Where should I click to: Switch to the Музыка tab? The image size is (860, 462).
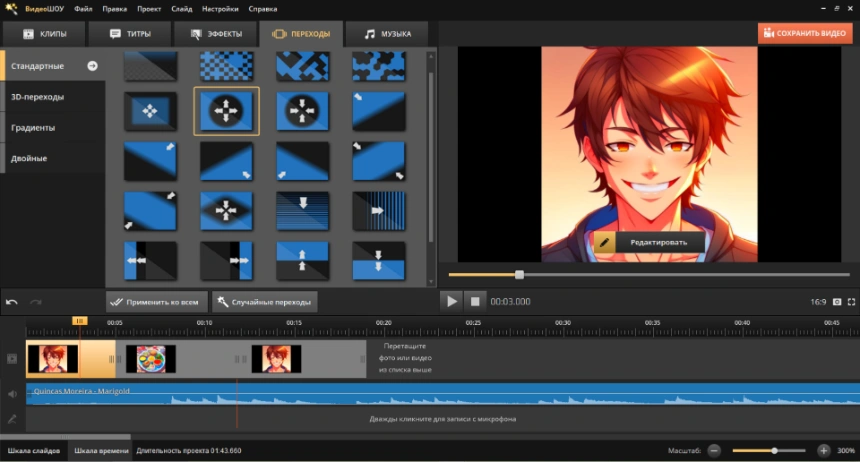tap(388, 34)
